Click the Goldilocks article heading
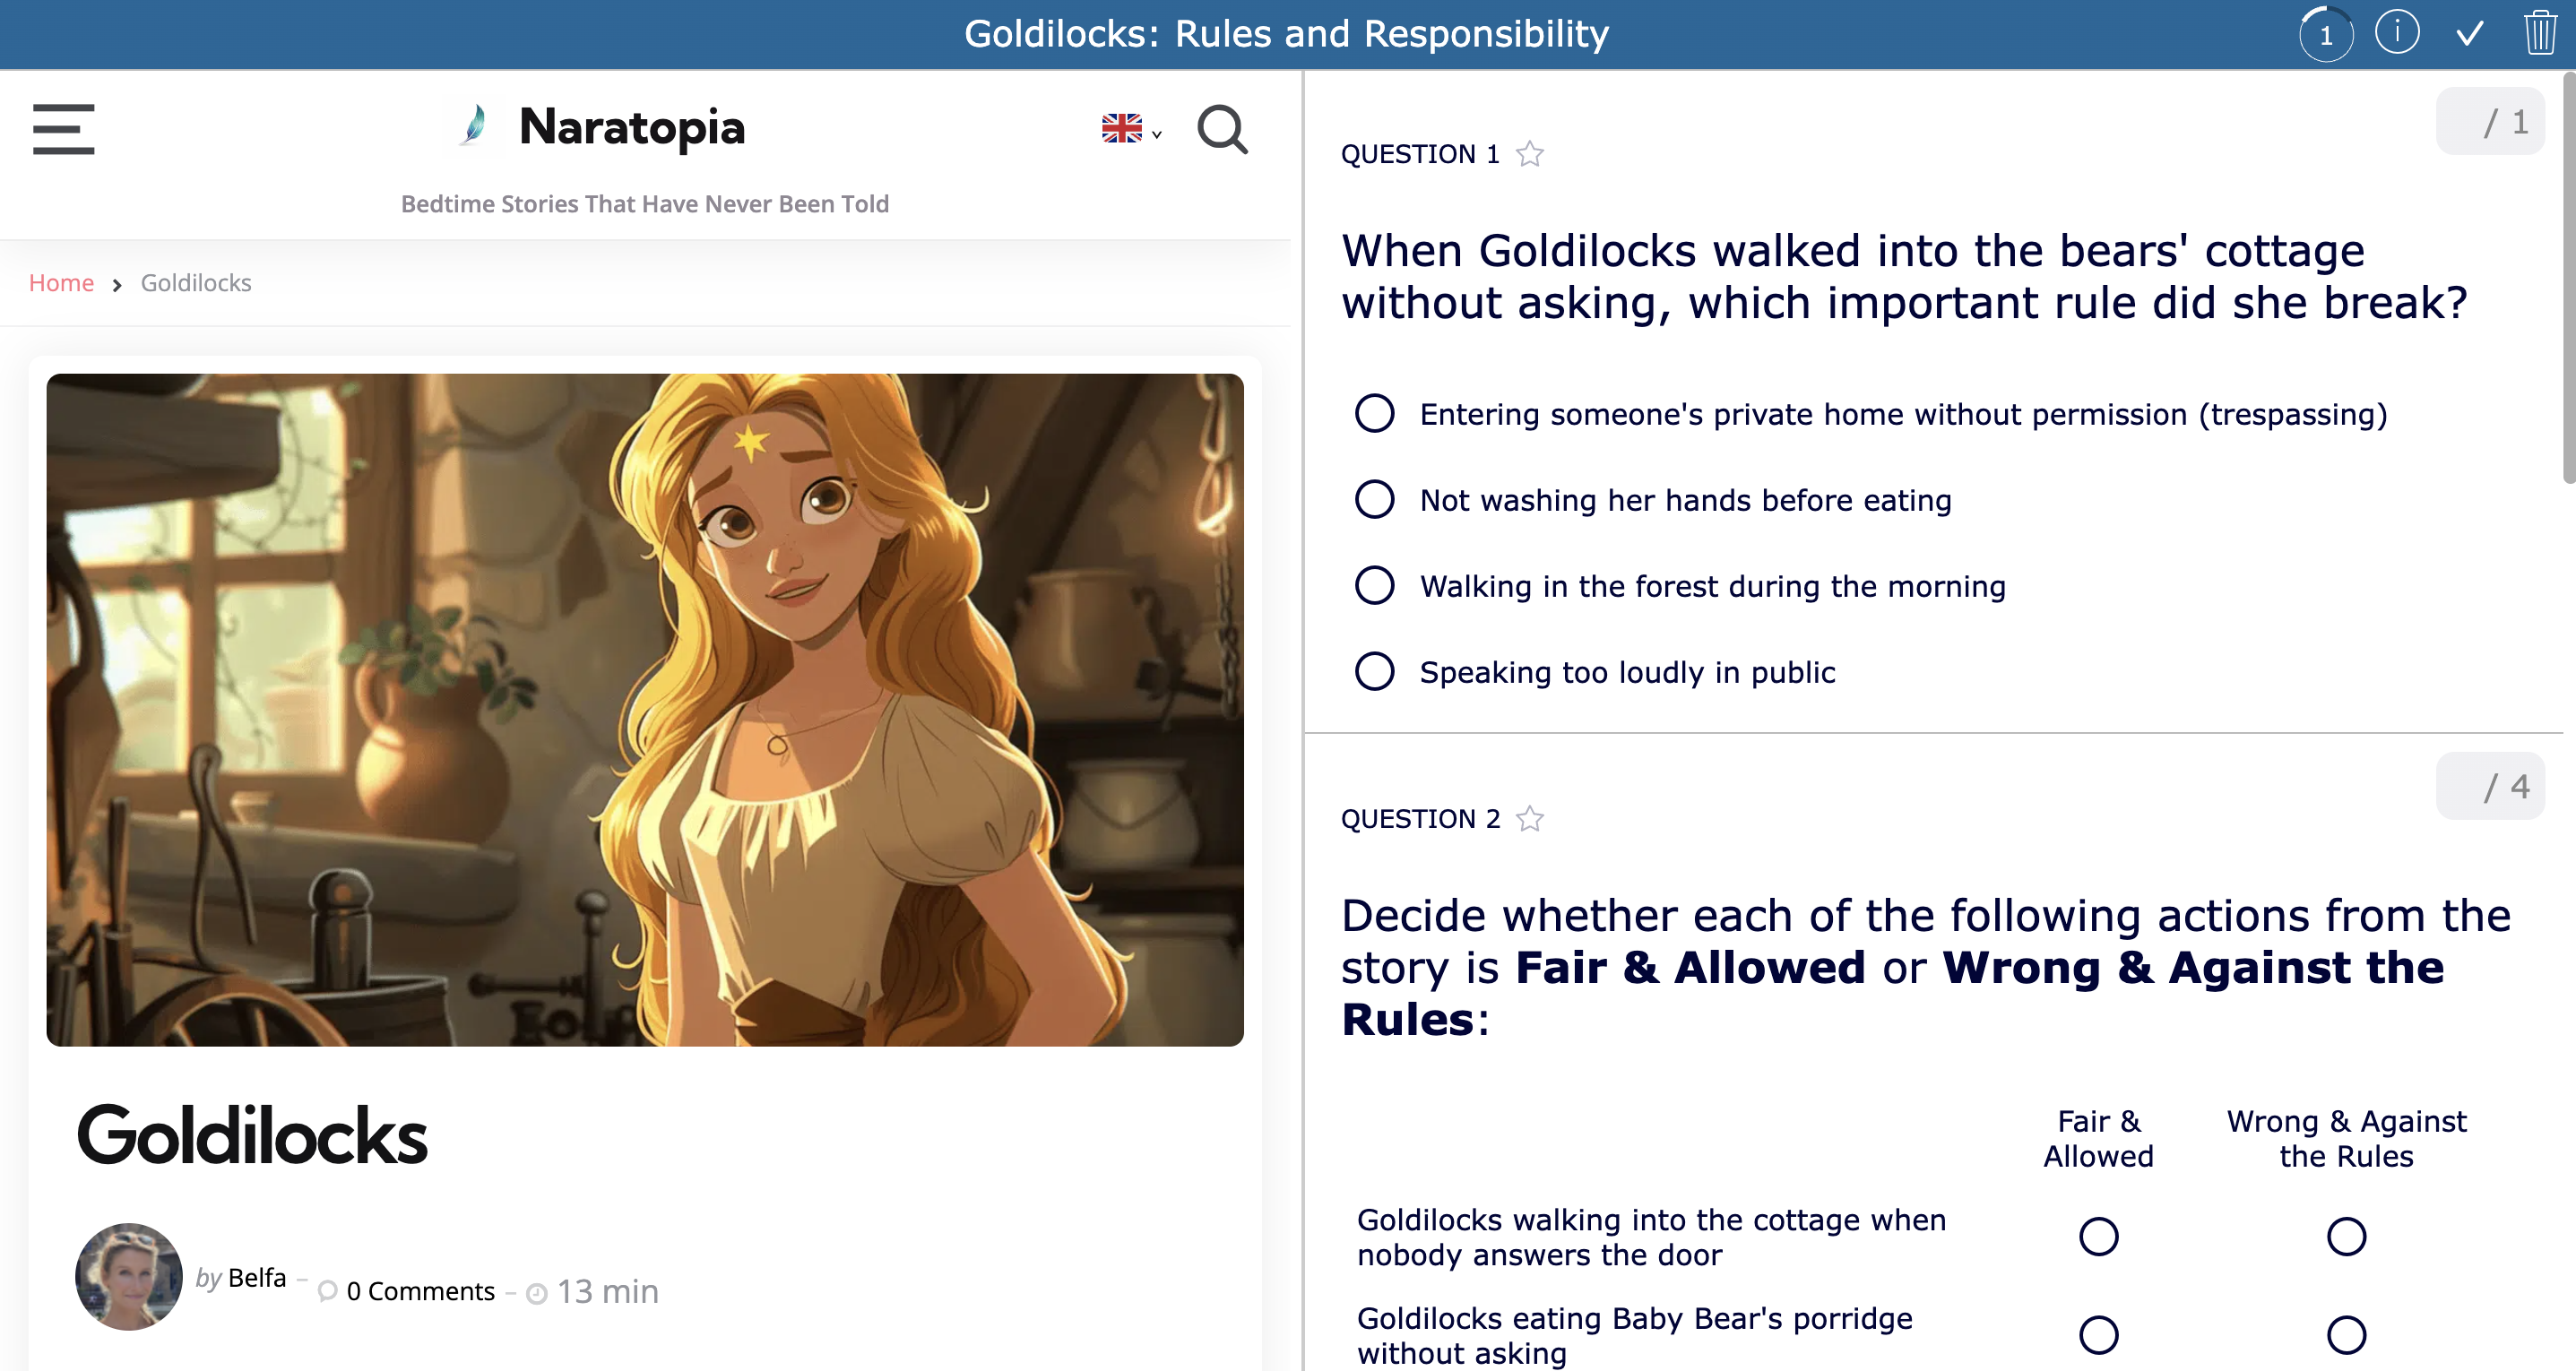This screenshot has height=1371, width=2576. [252, 1136]
